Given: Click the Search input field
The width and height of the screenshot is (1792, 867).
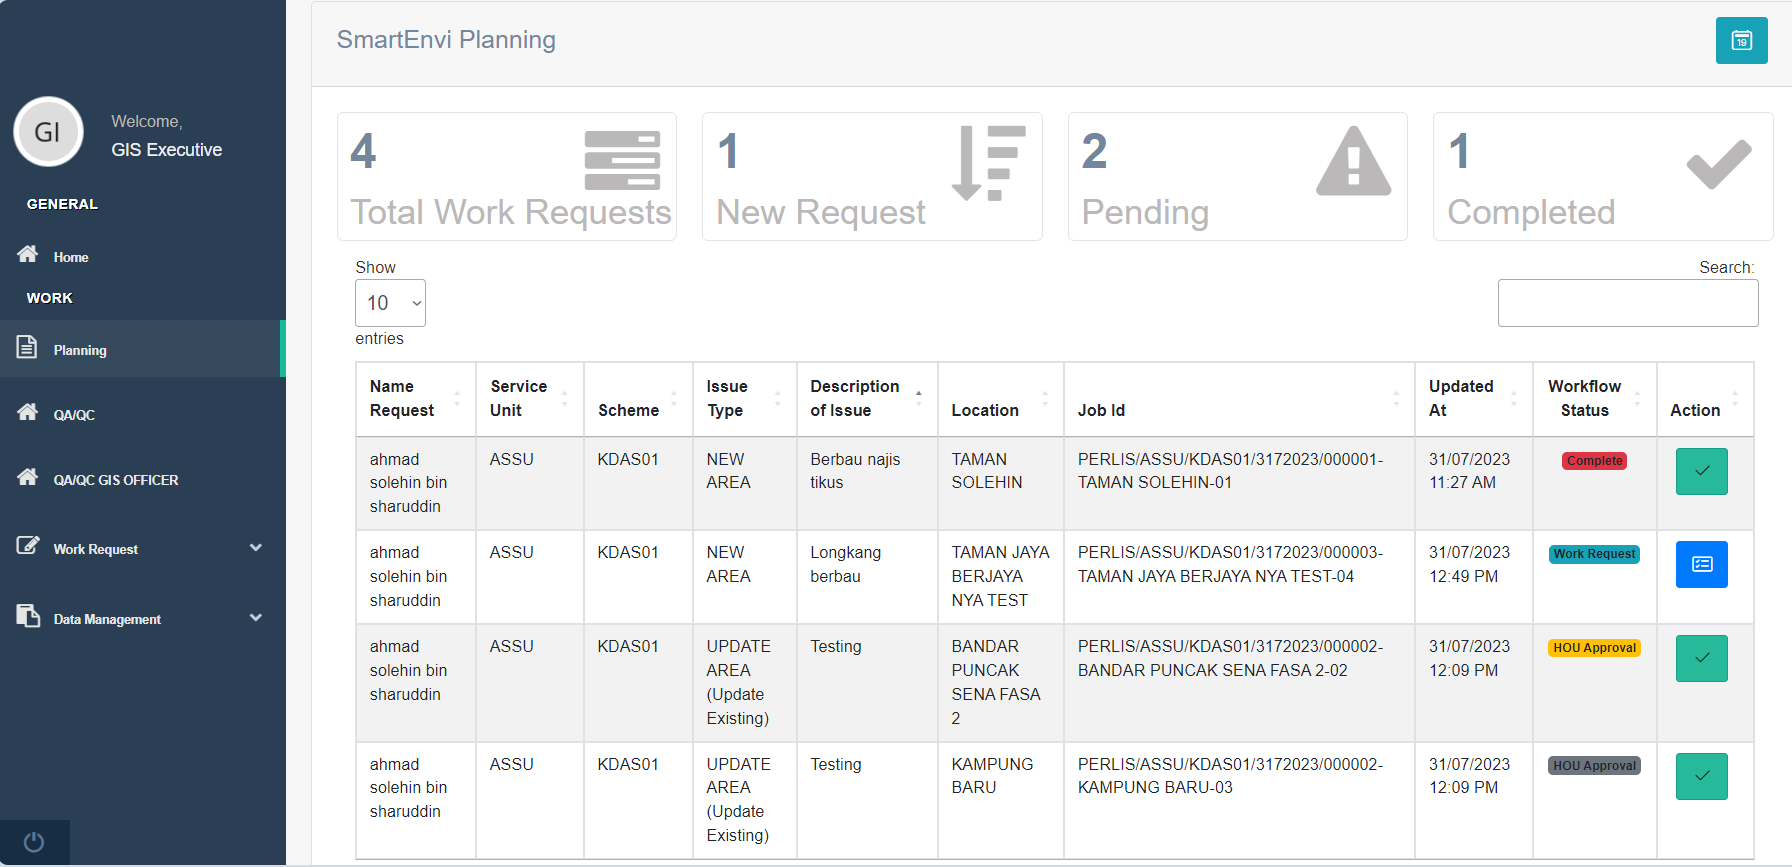Looking at the screenshot, I should [1627, 303].
